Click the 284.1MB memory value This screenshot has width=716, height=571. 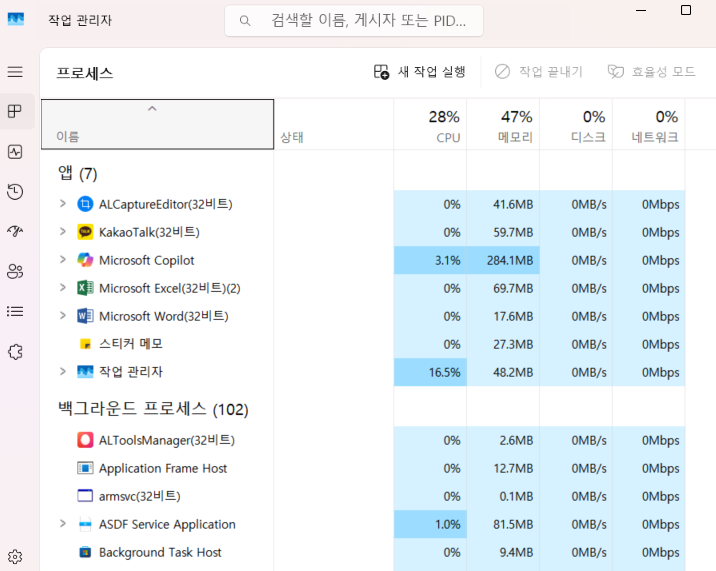point(510,260)
